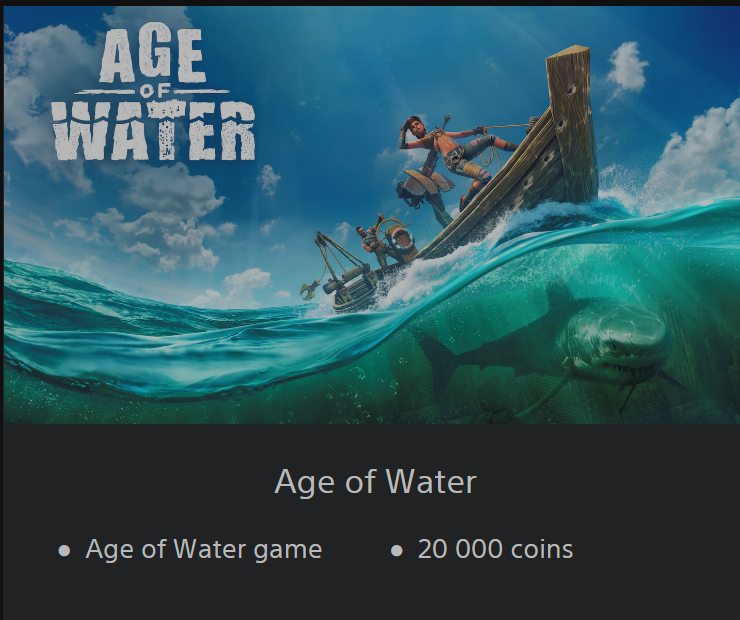This screenshot has height=620, width=740.
Task: Click the white cloud right of wooden post
Action: point(626,69)
